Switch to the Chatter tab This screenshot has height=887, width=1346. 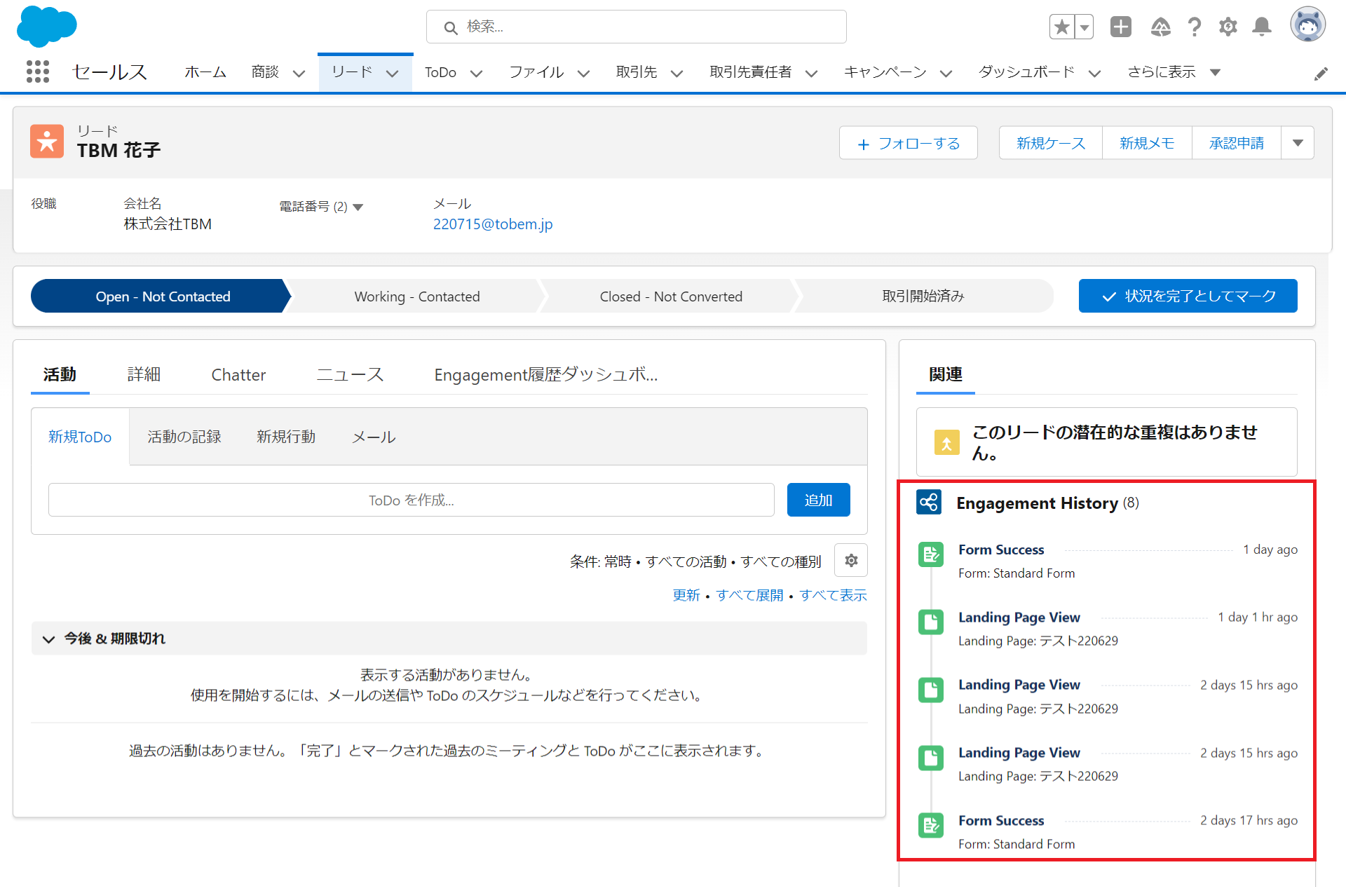click(x=238, y=374)
